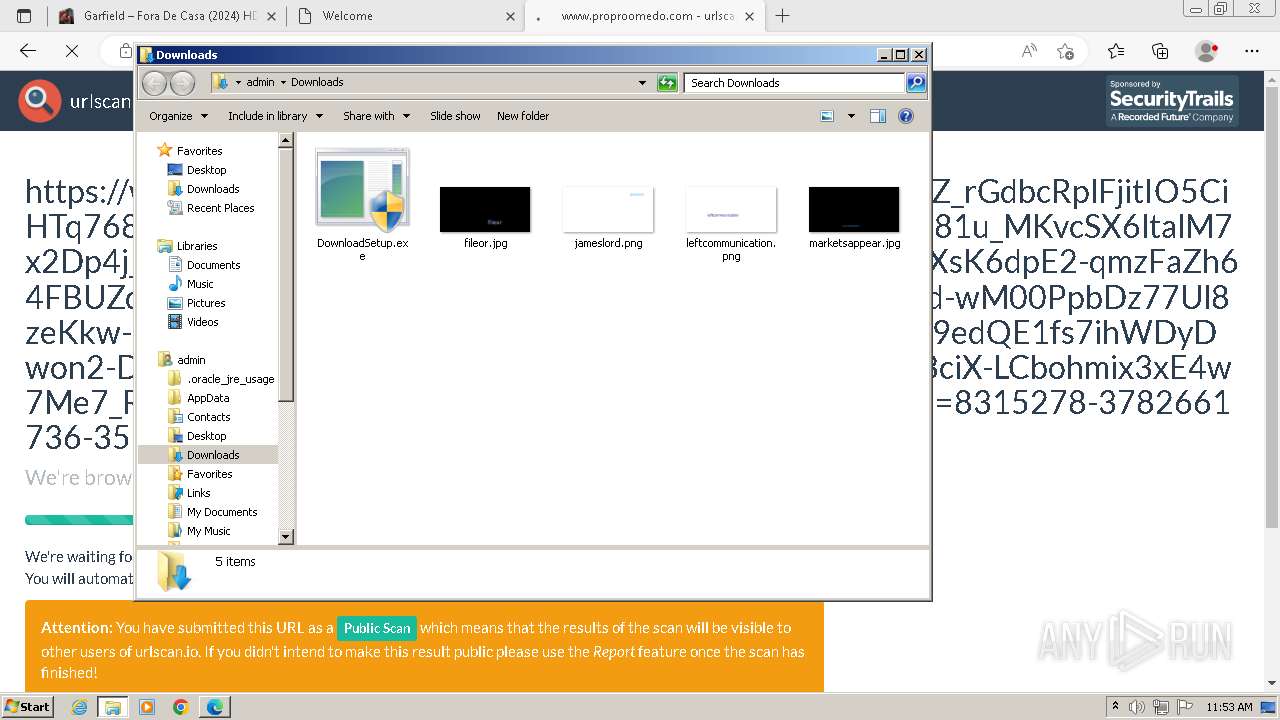
Task: Open Include in library menu
Action: tap(275, 116)
